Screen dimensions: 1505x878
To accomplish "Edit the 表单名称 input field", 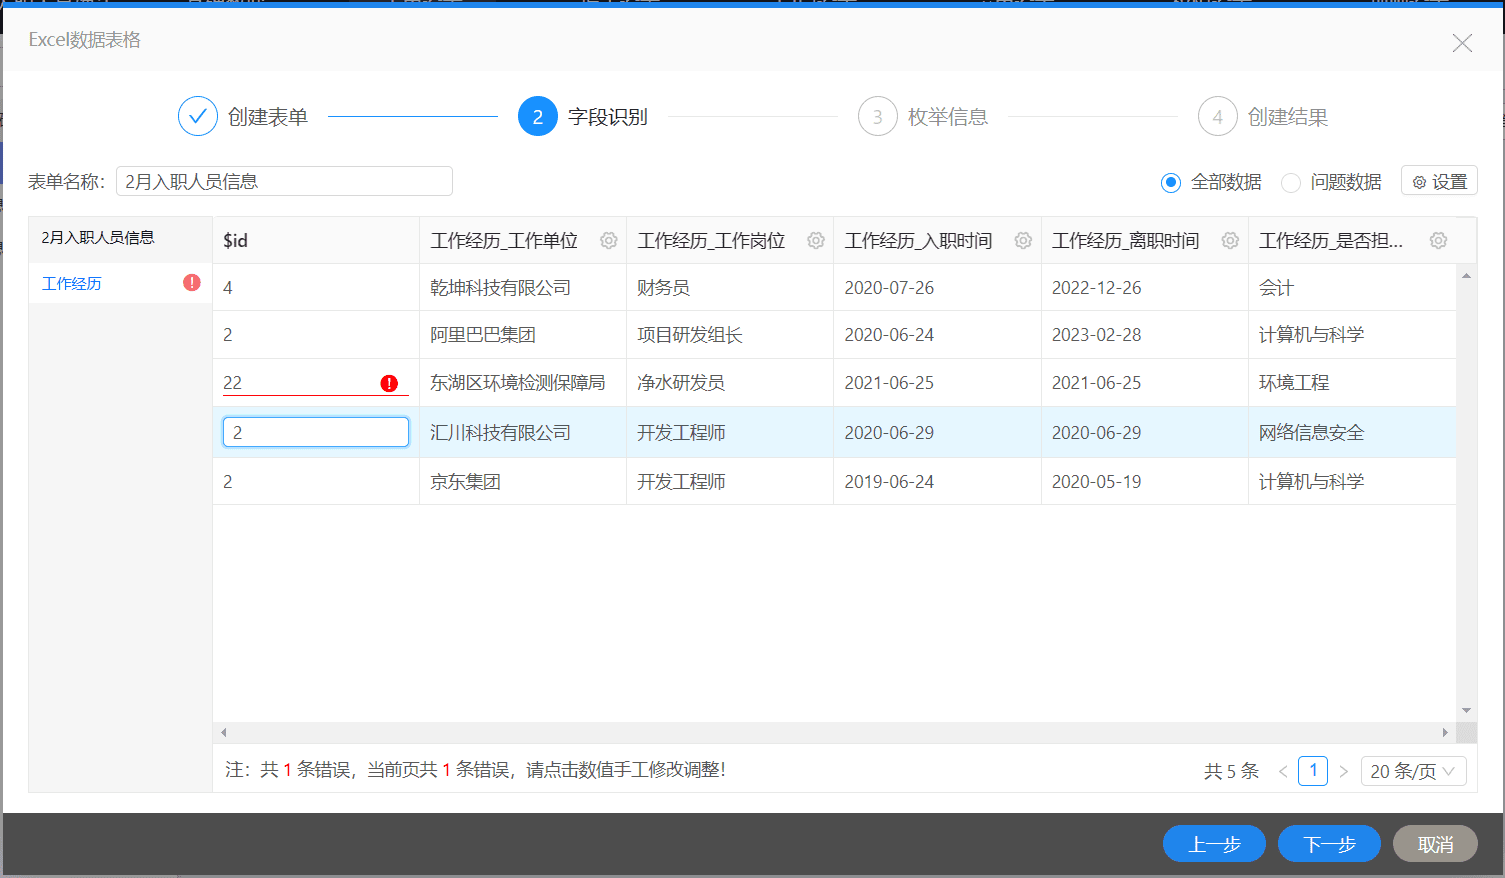I will point(284,181).
